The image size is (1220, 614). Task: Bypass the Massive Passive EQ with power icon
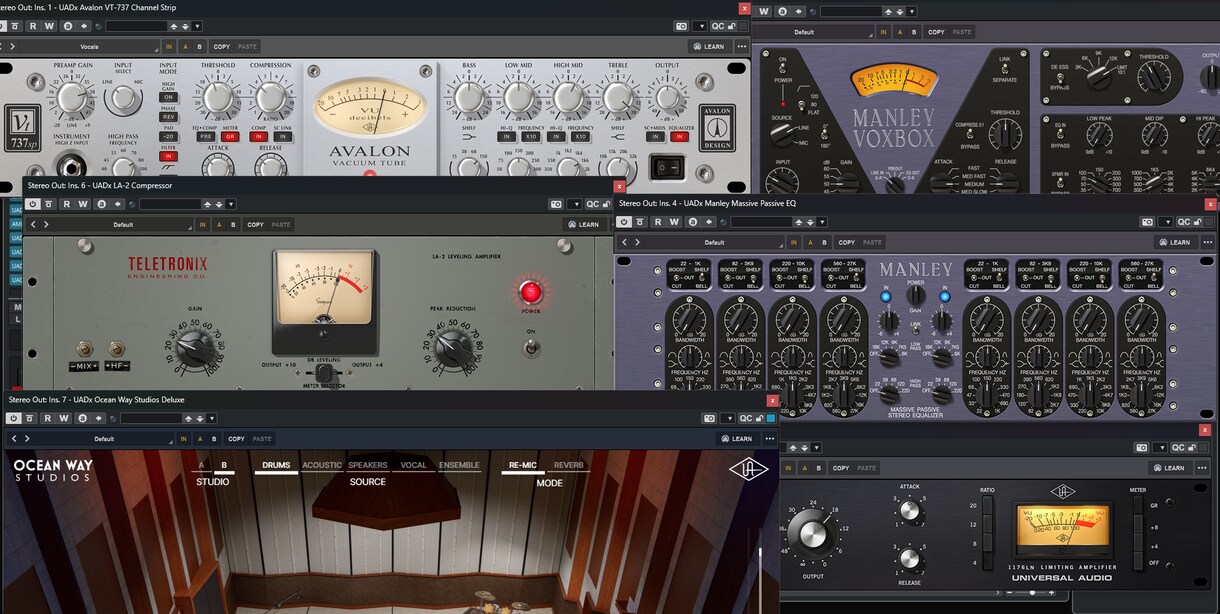pyautogui.click(x=625, y=222)
